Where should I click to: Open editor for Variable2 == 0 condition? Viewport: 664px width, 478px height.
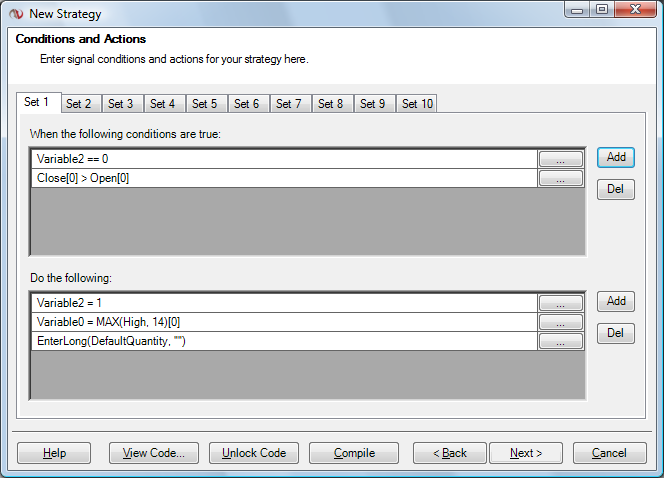(x=560, y=159)
